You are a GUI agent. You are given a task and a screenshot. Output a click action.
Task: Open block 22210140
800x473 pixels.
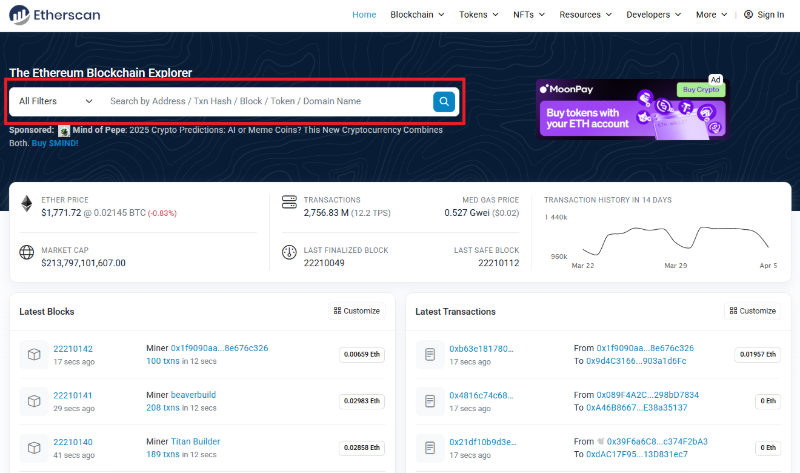pyautogui.click(x=73, y=442)
